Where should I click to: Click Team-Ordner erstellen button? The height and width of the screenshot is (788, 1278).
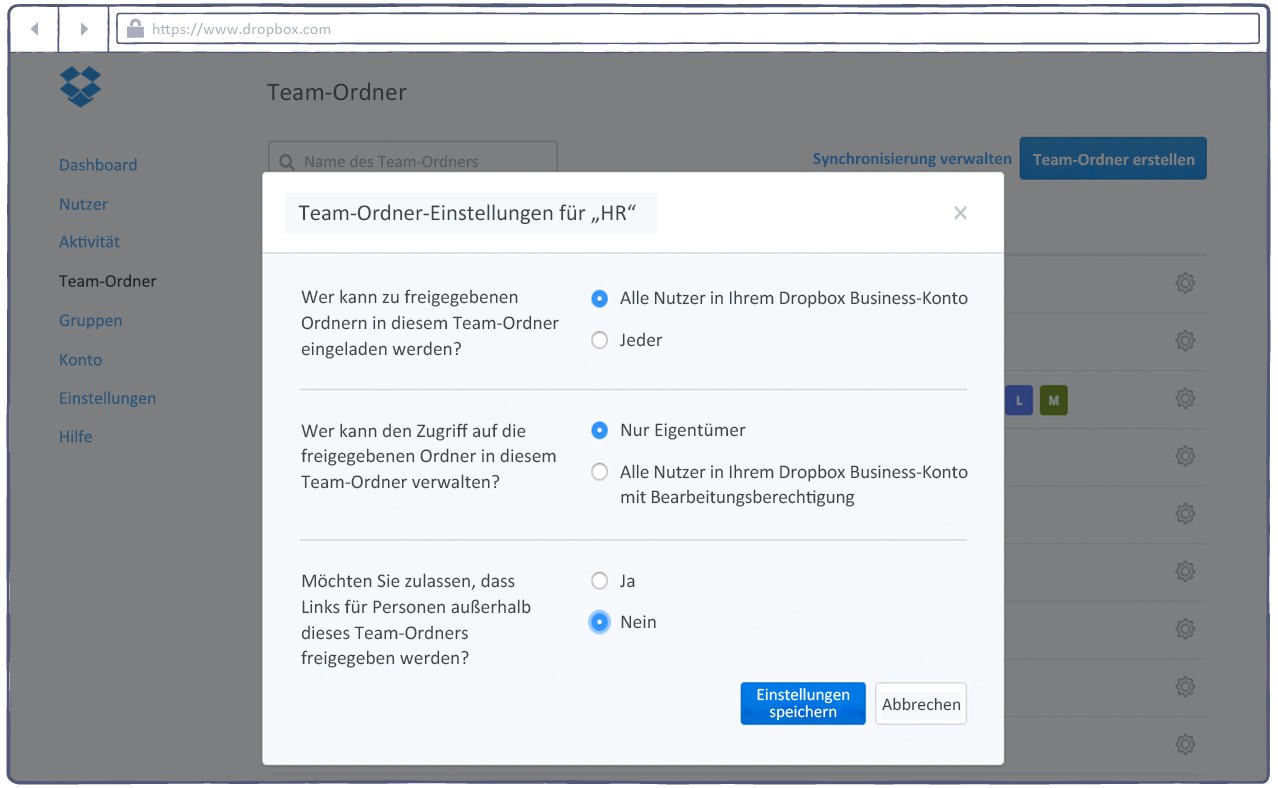(1113, 159)
